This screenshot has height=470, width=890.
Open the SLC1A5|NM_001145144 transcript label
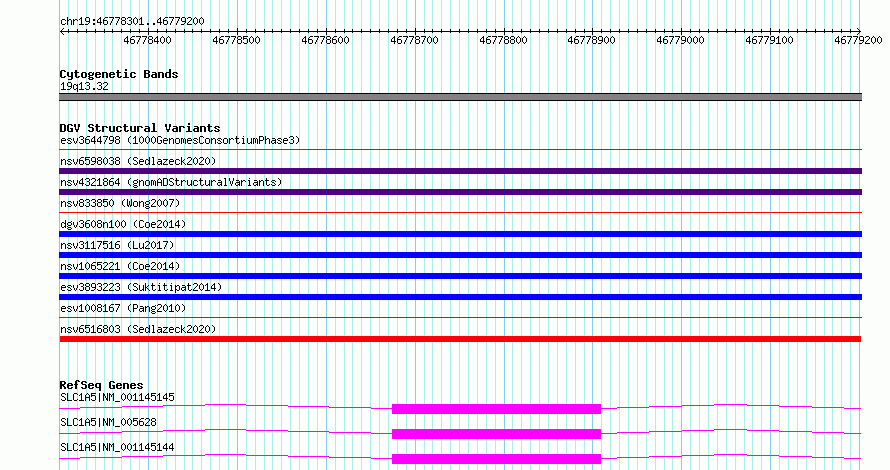click(117, 447)
